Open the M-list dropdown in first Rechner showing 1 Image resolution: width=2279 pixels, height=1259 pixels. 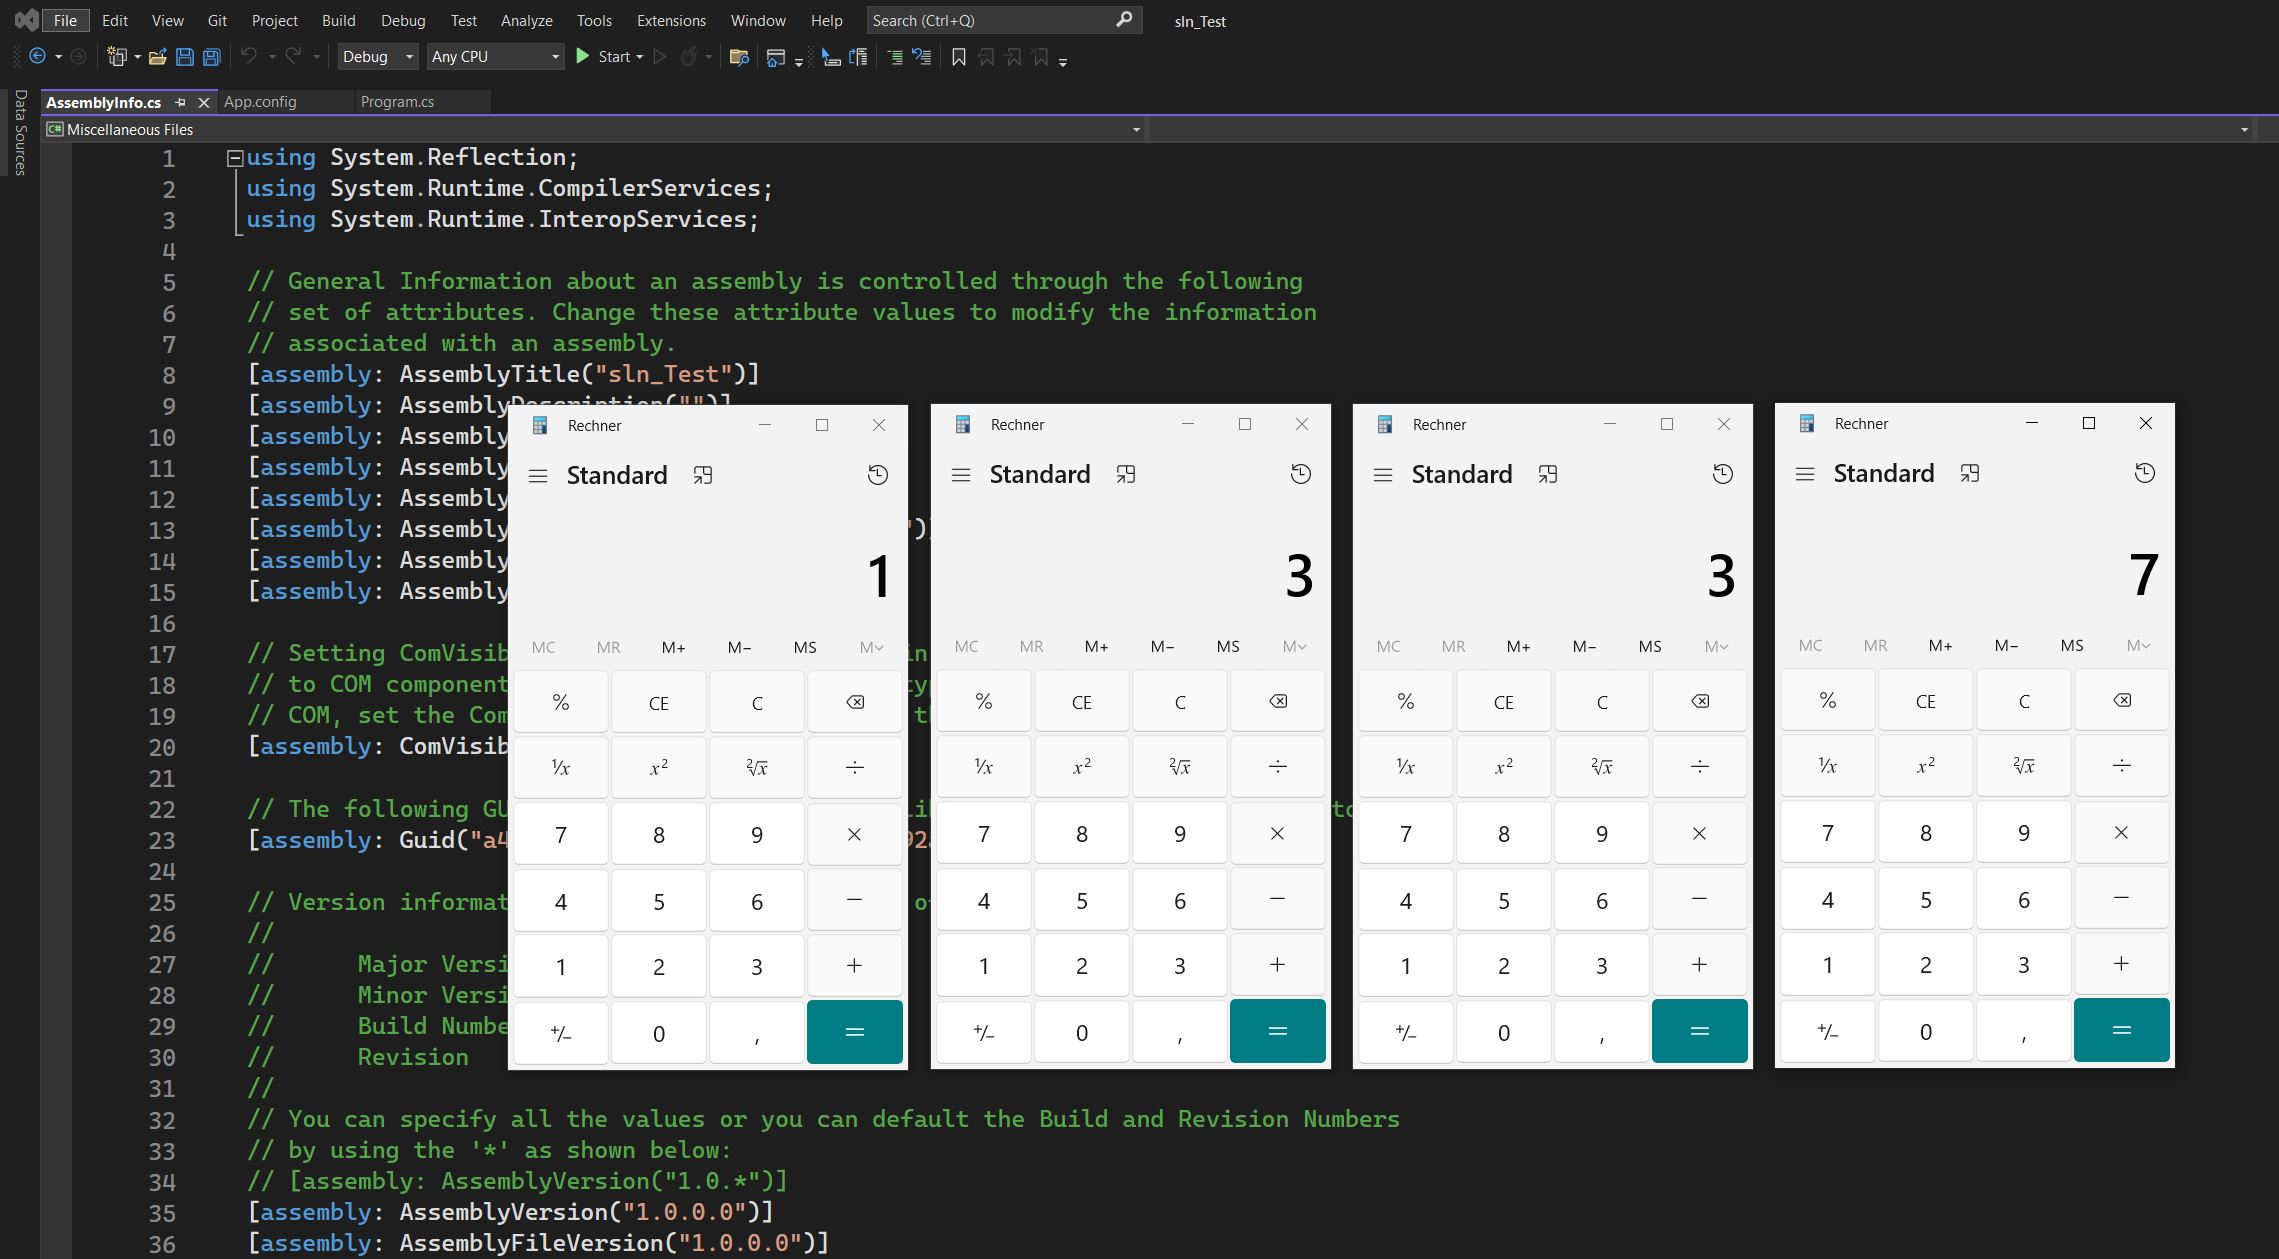871,647
